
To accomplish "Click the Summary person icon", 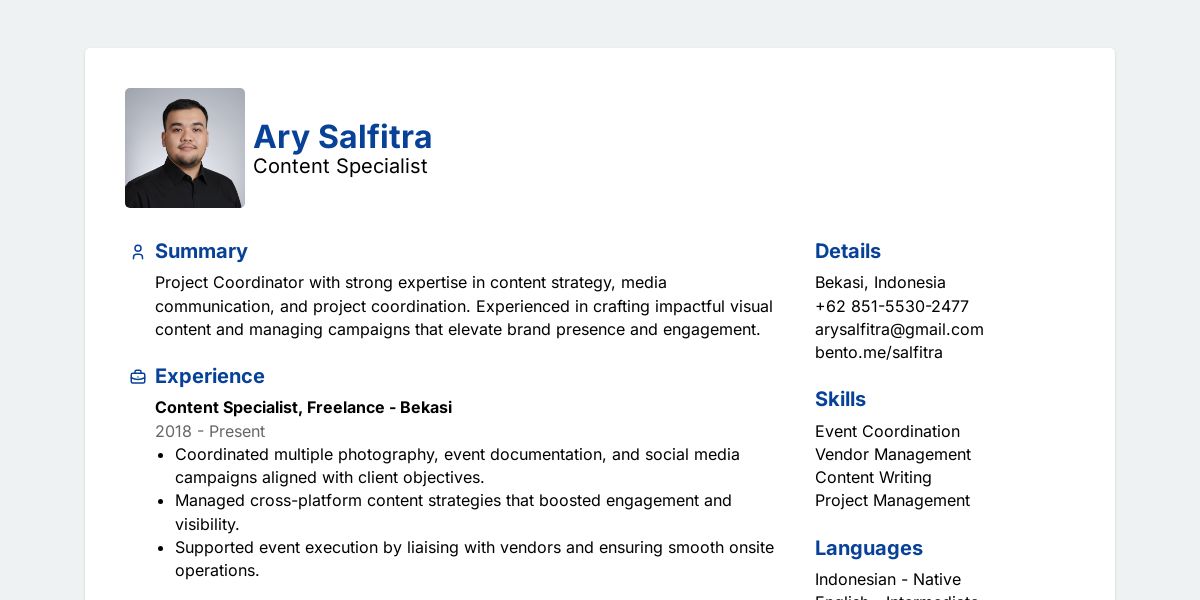I will (138, 252).
